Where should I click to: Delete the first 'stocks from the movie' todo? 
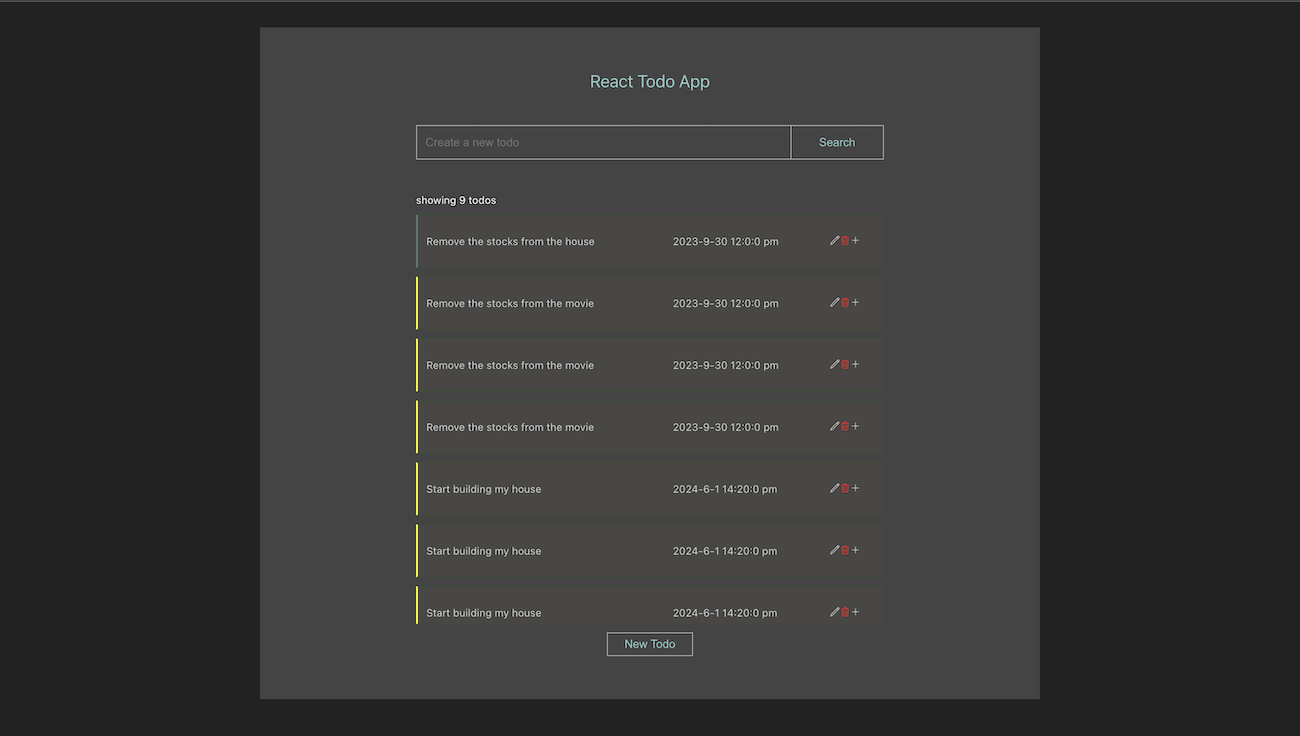point(845,303)
